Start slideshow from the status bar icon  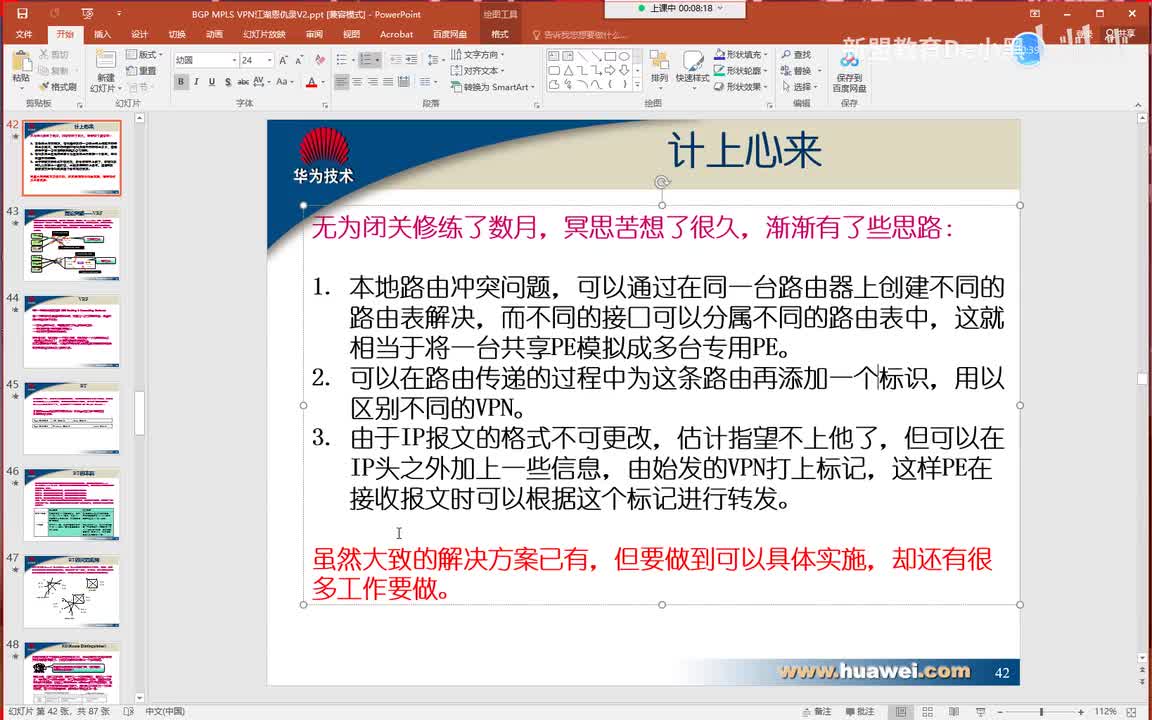click(x=980, y=711)
